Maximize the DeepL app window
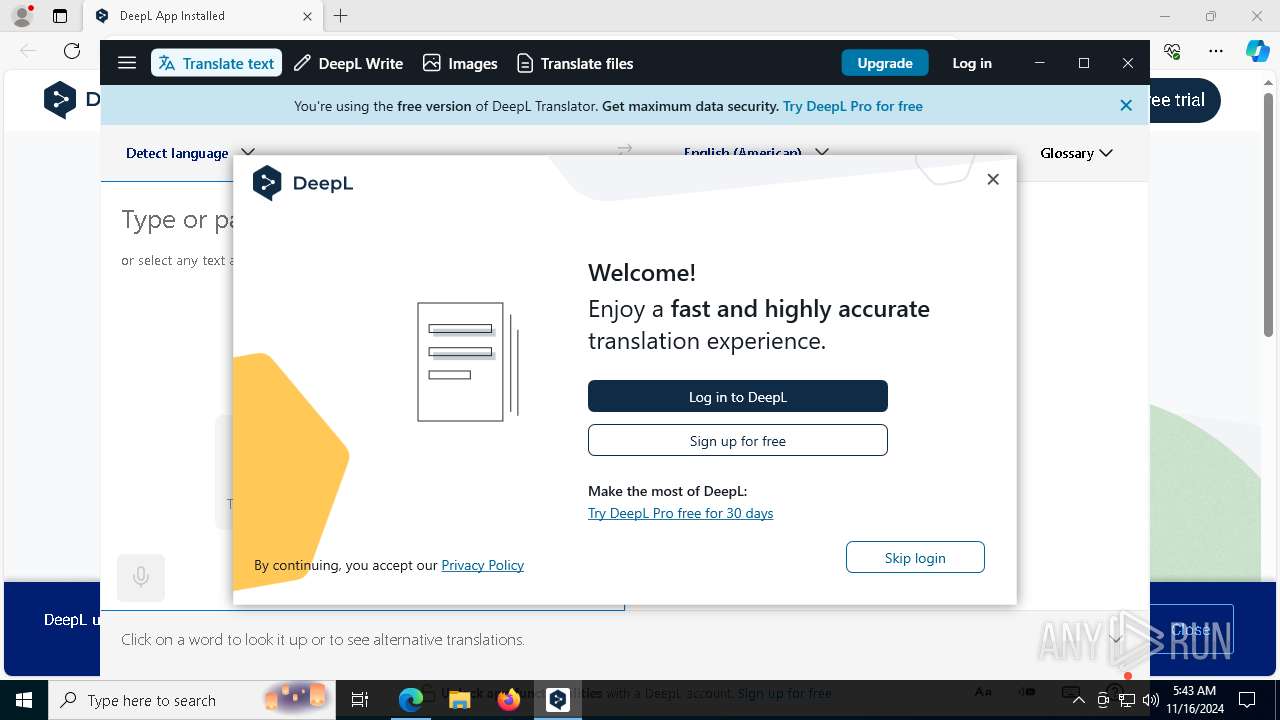This screenshot has width=1280, height=720. point(1084,63)
